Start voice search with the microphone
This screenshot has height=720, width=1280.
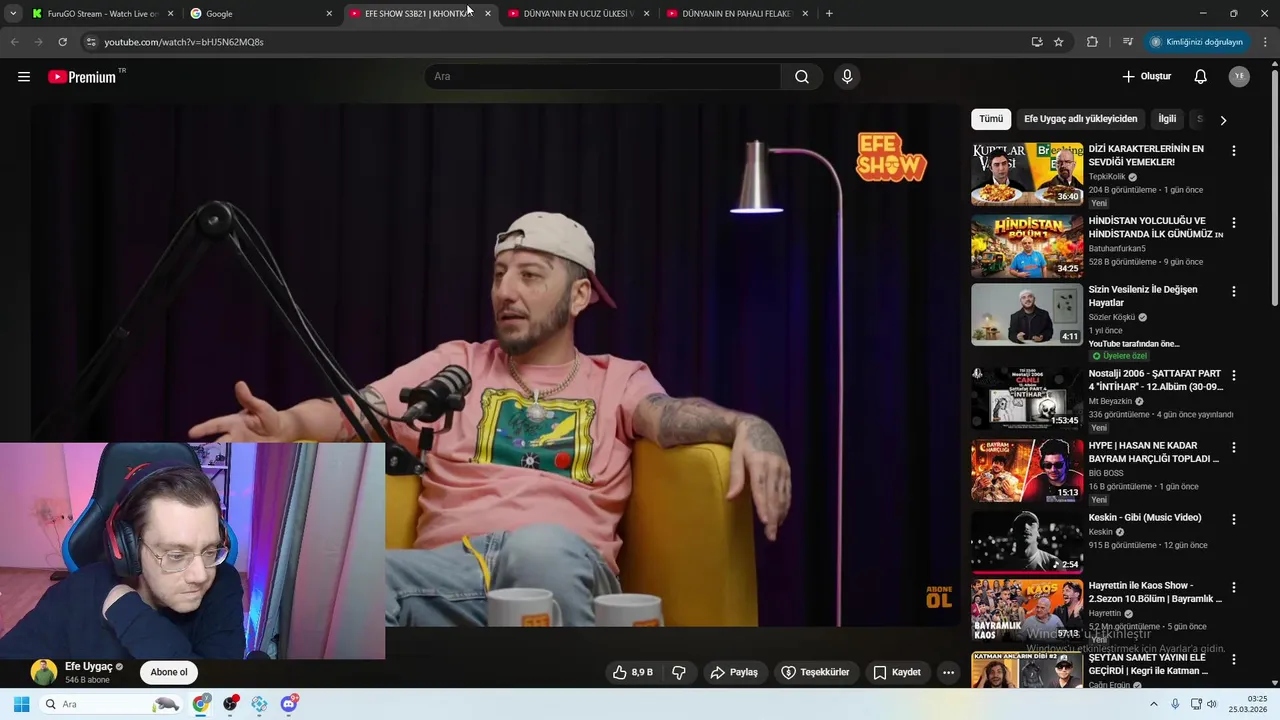click(847, 77)
